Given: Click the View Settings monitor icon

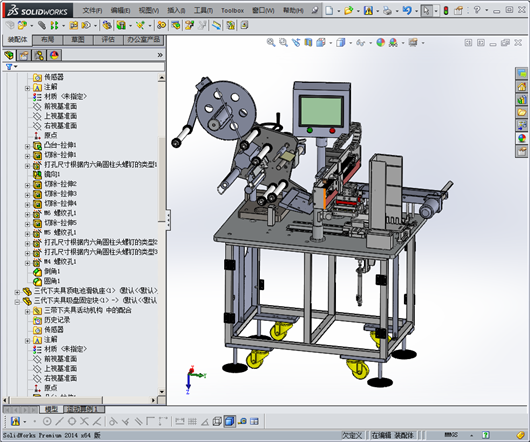Looking at the screenshot, I should (413, 42).
